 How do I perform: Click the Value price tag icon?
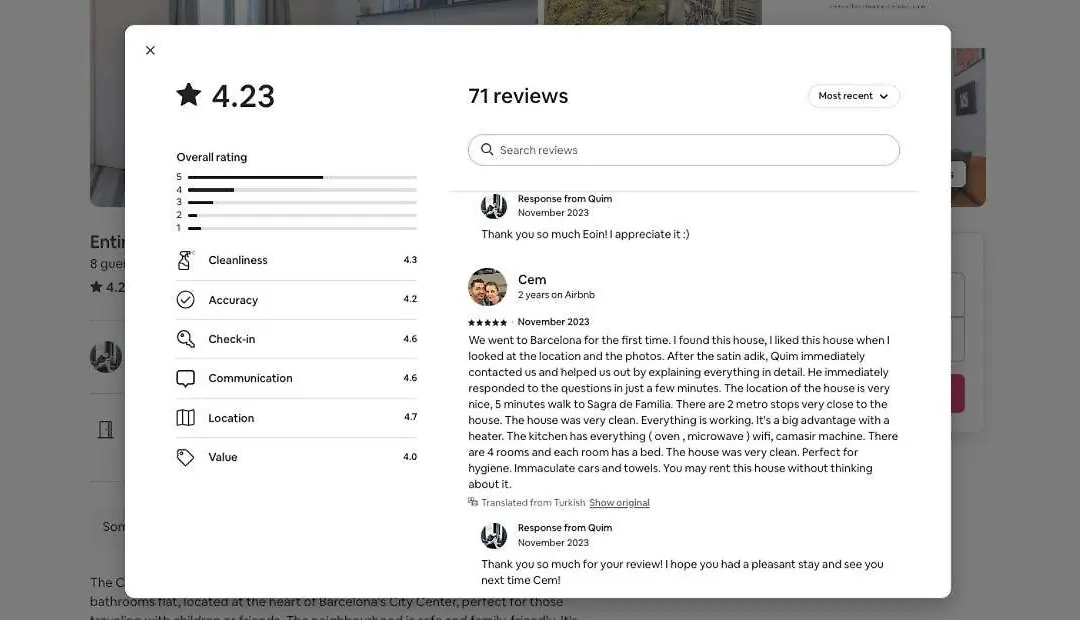185,457
